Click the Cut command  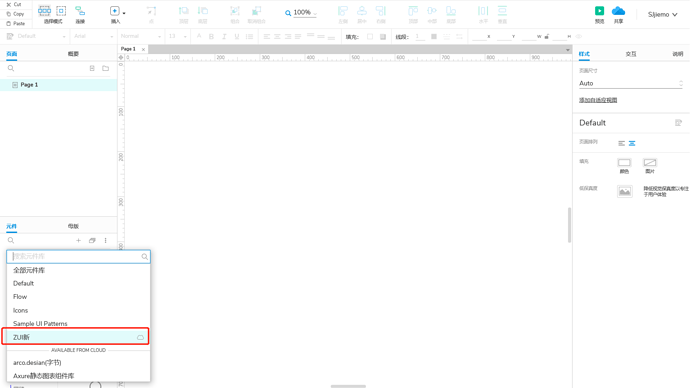(14, 4)
